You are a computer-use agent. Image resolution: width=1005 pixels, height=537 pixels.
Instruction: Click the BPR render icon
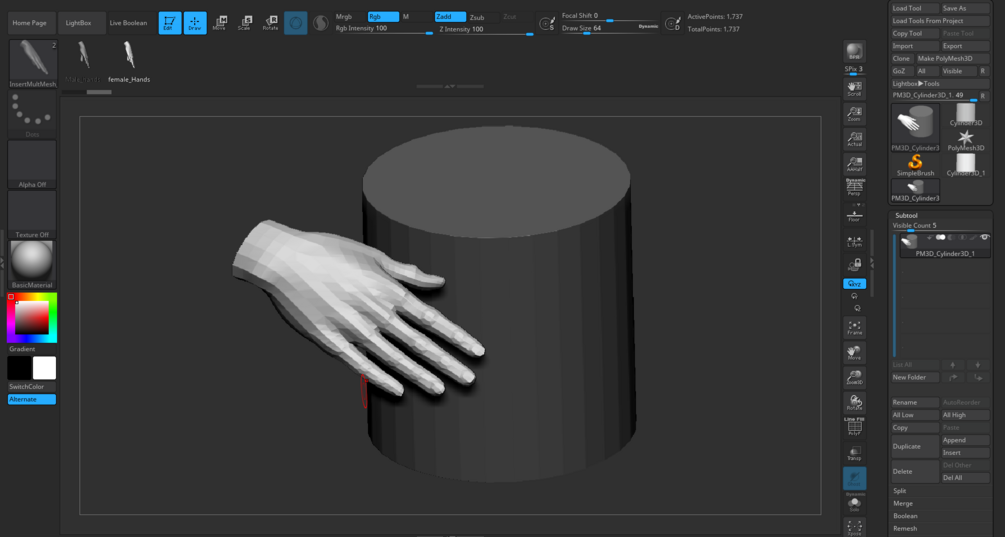click(854, 51)
